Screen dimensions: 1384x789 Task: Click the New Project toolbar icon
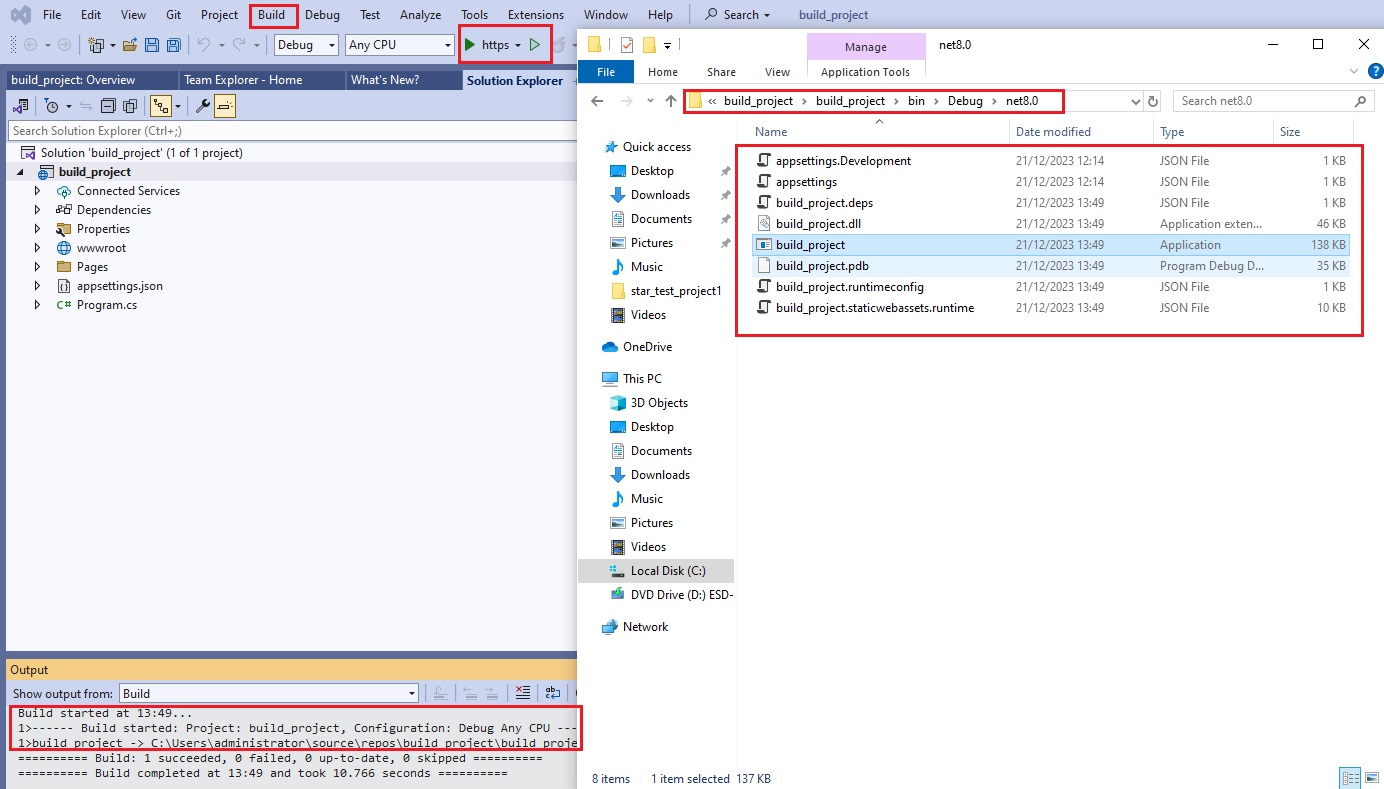click(96, 45)
